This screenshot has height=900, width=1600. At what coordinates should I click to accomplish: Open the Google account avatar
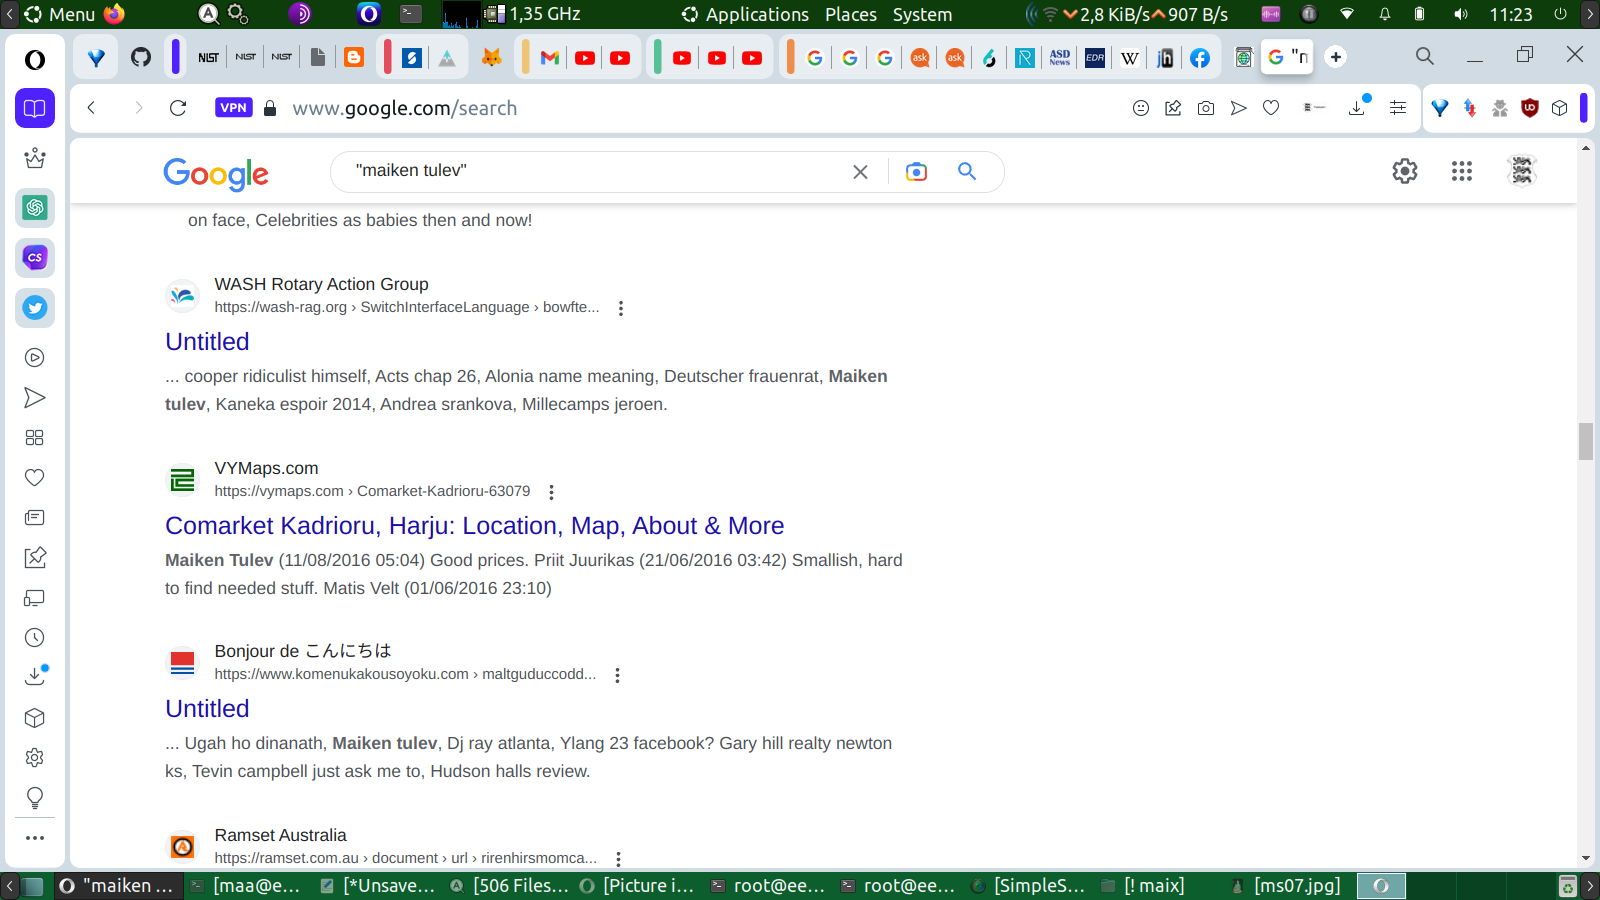pyautogui.click(x=1522, y=171)
